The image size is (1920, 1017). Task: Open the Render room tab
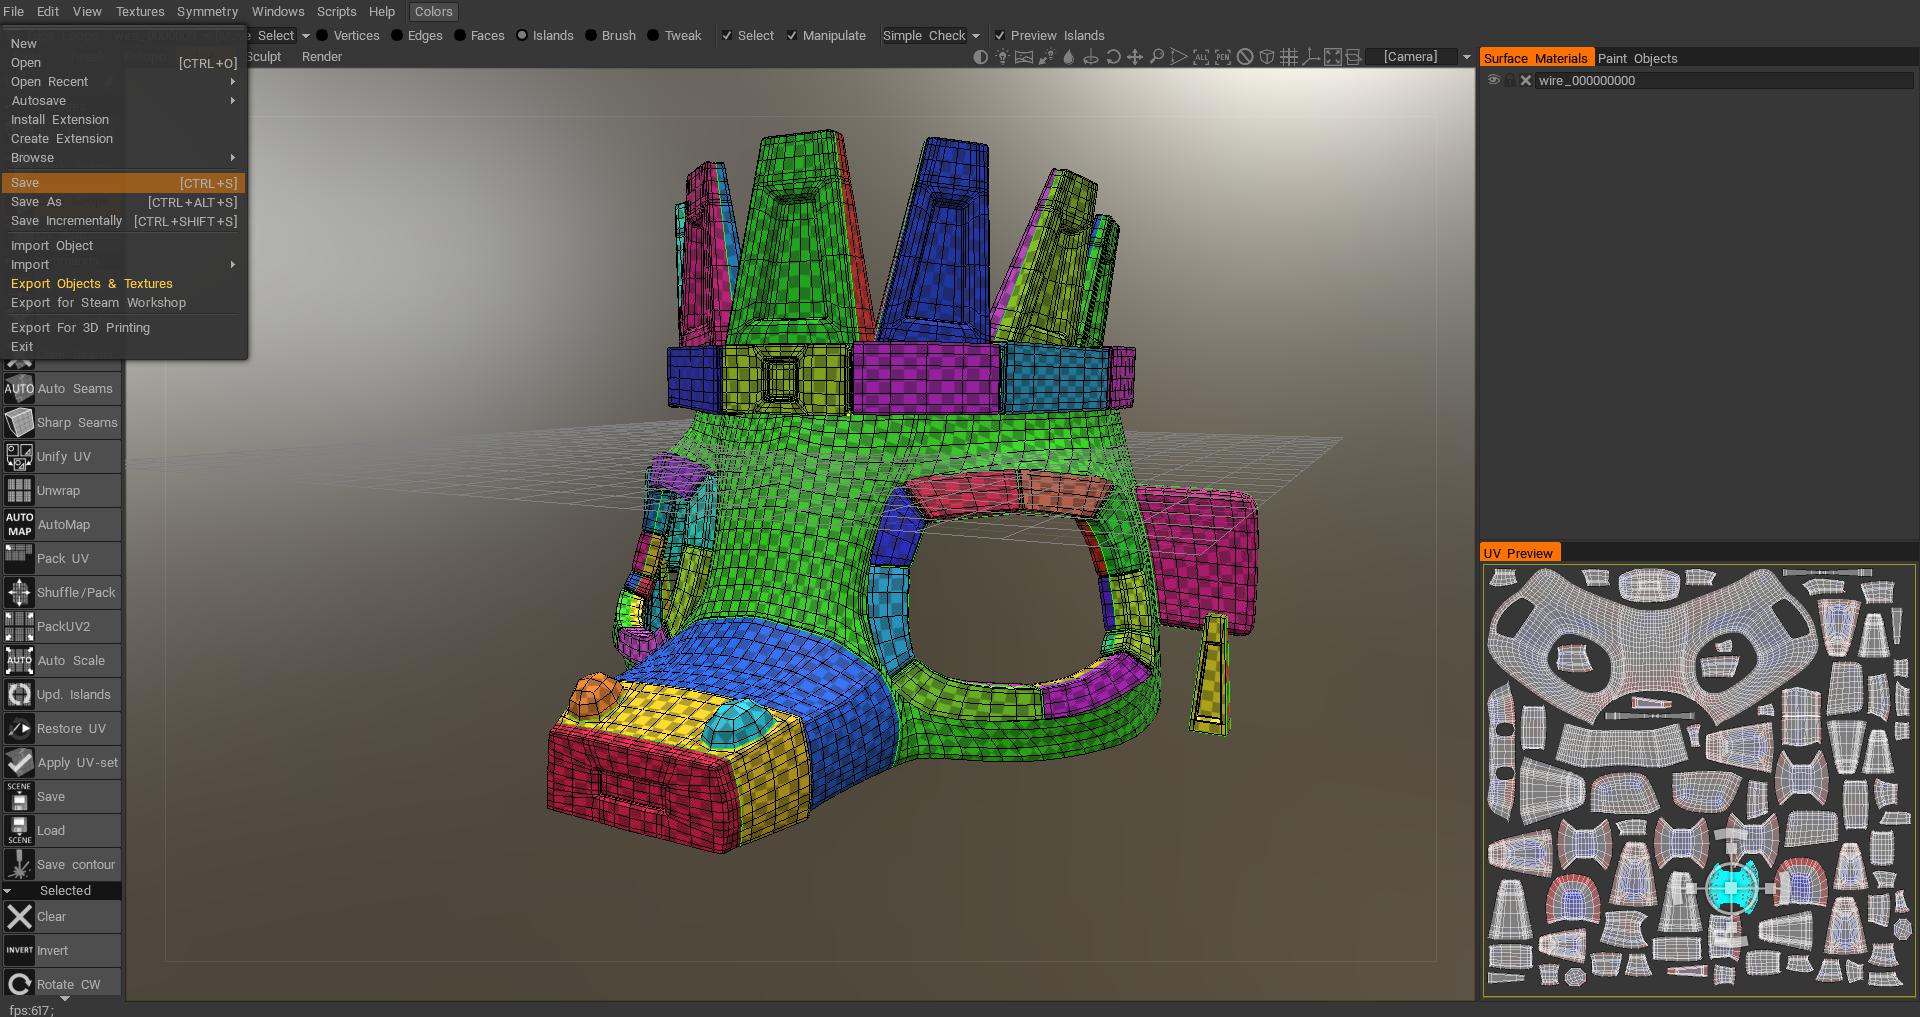(322, 57)
